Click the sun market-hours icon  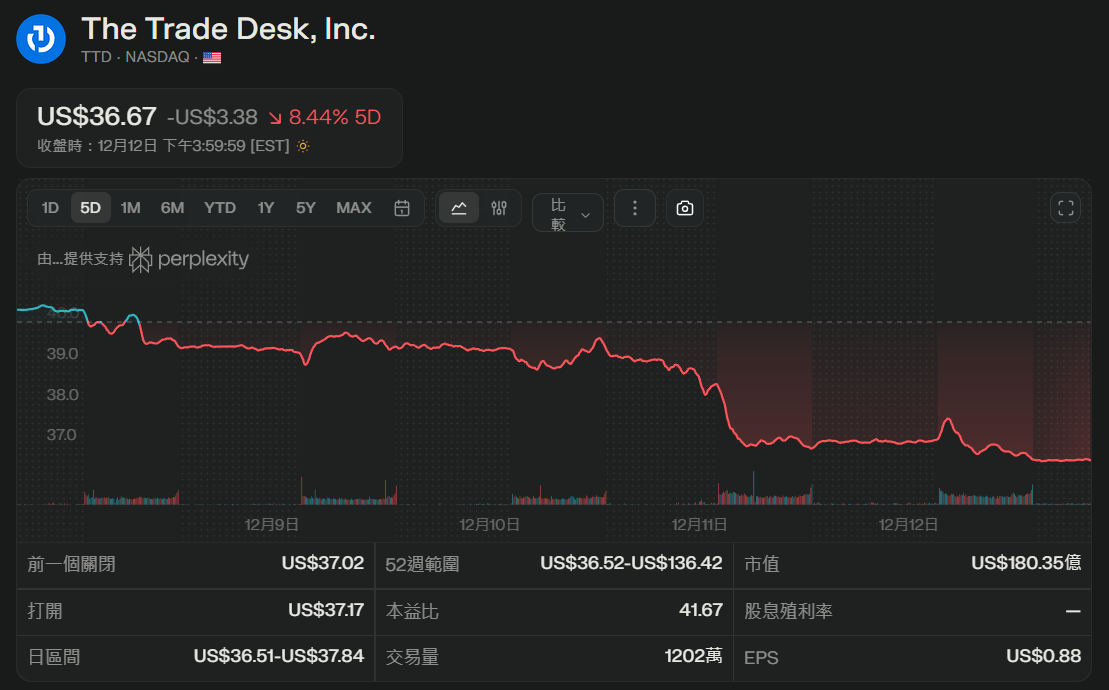(303, 146)
